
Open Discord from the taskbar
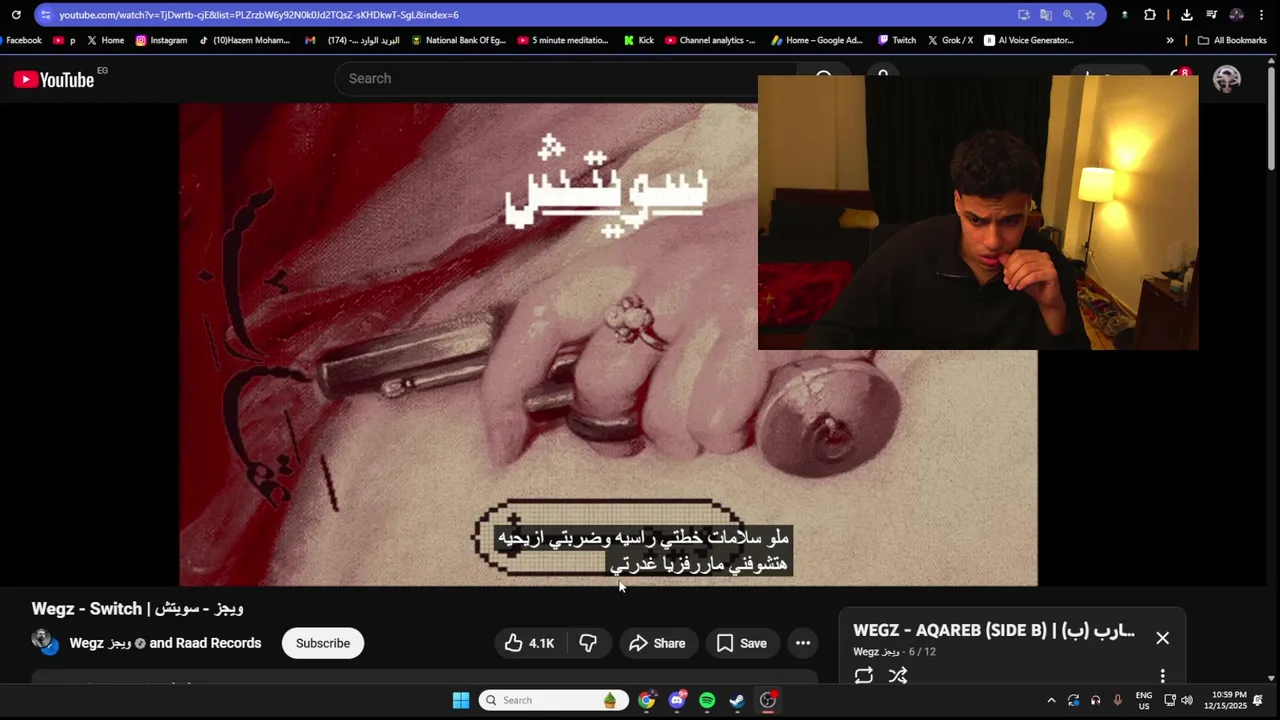click(x=677, y=700)
